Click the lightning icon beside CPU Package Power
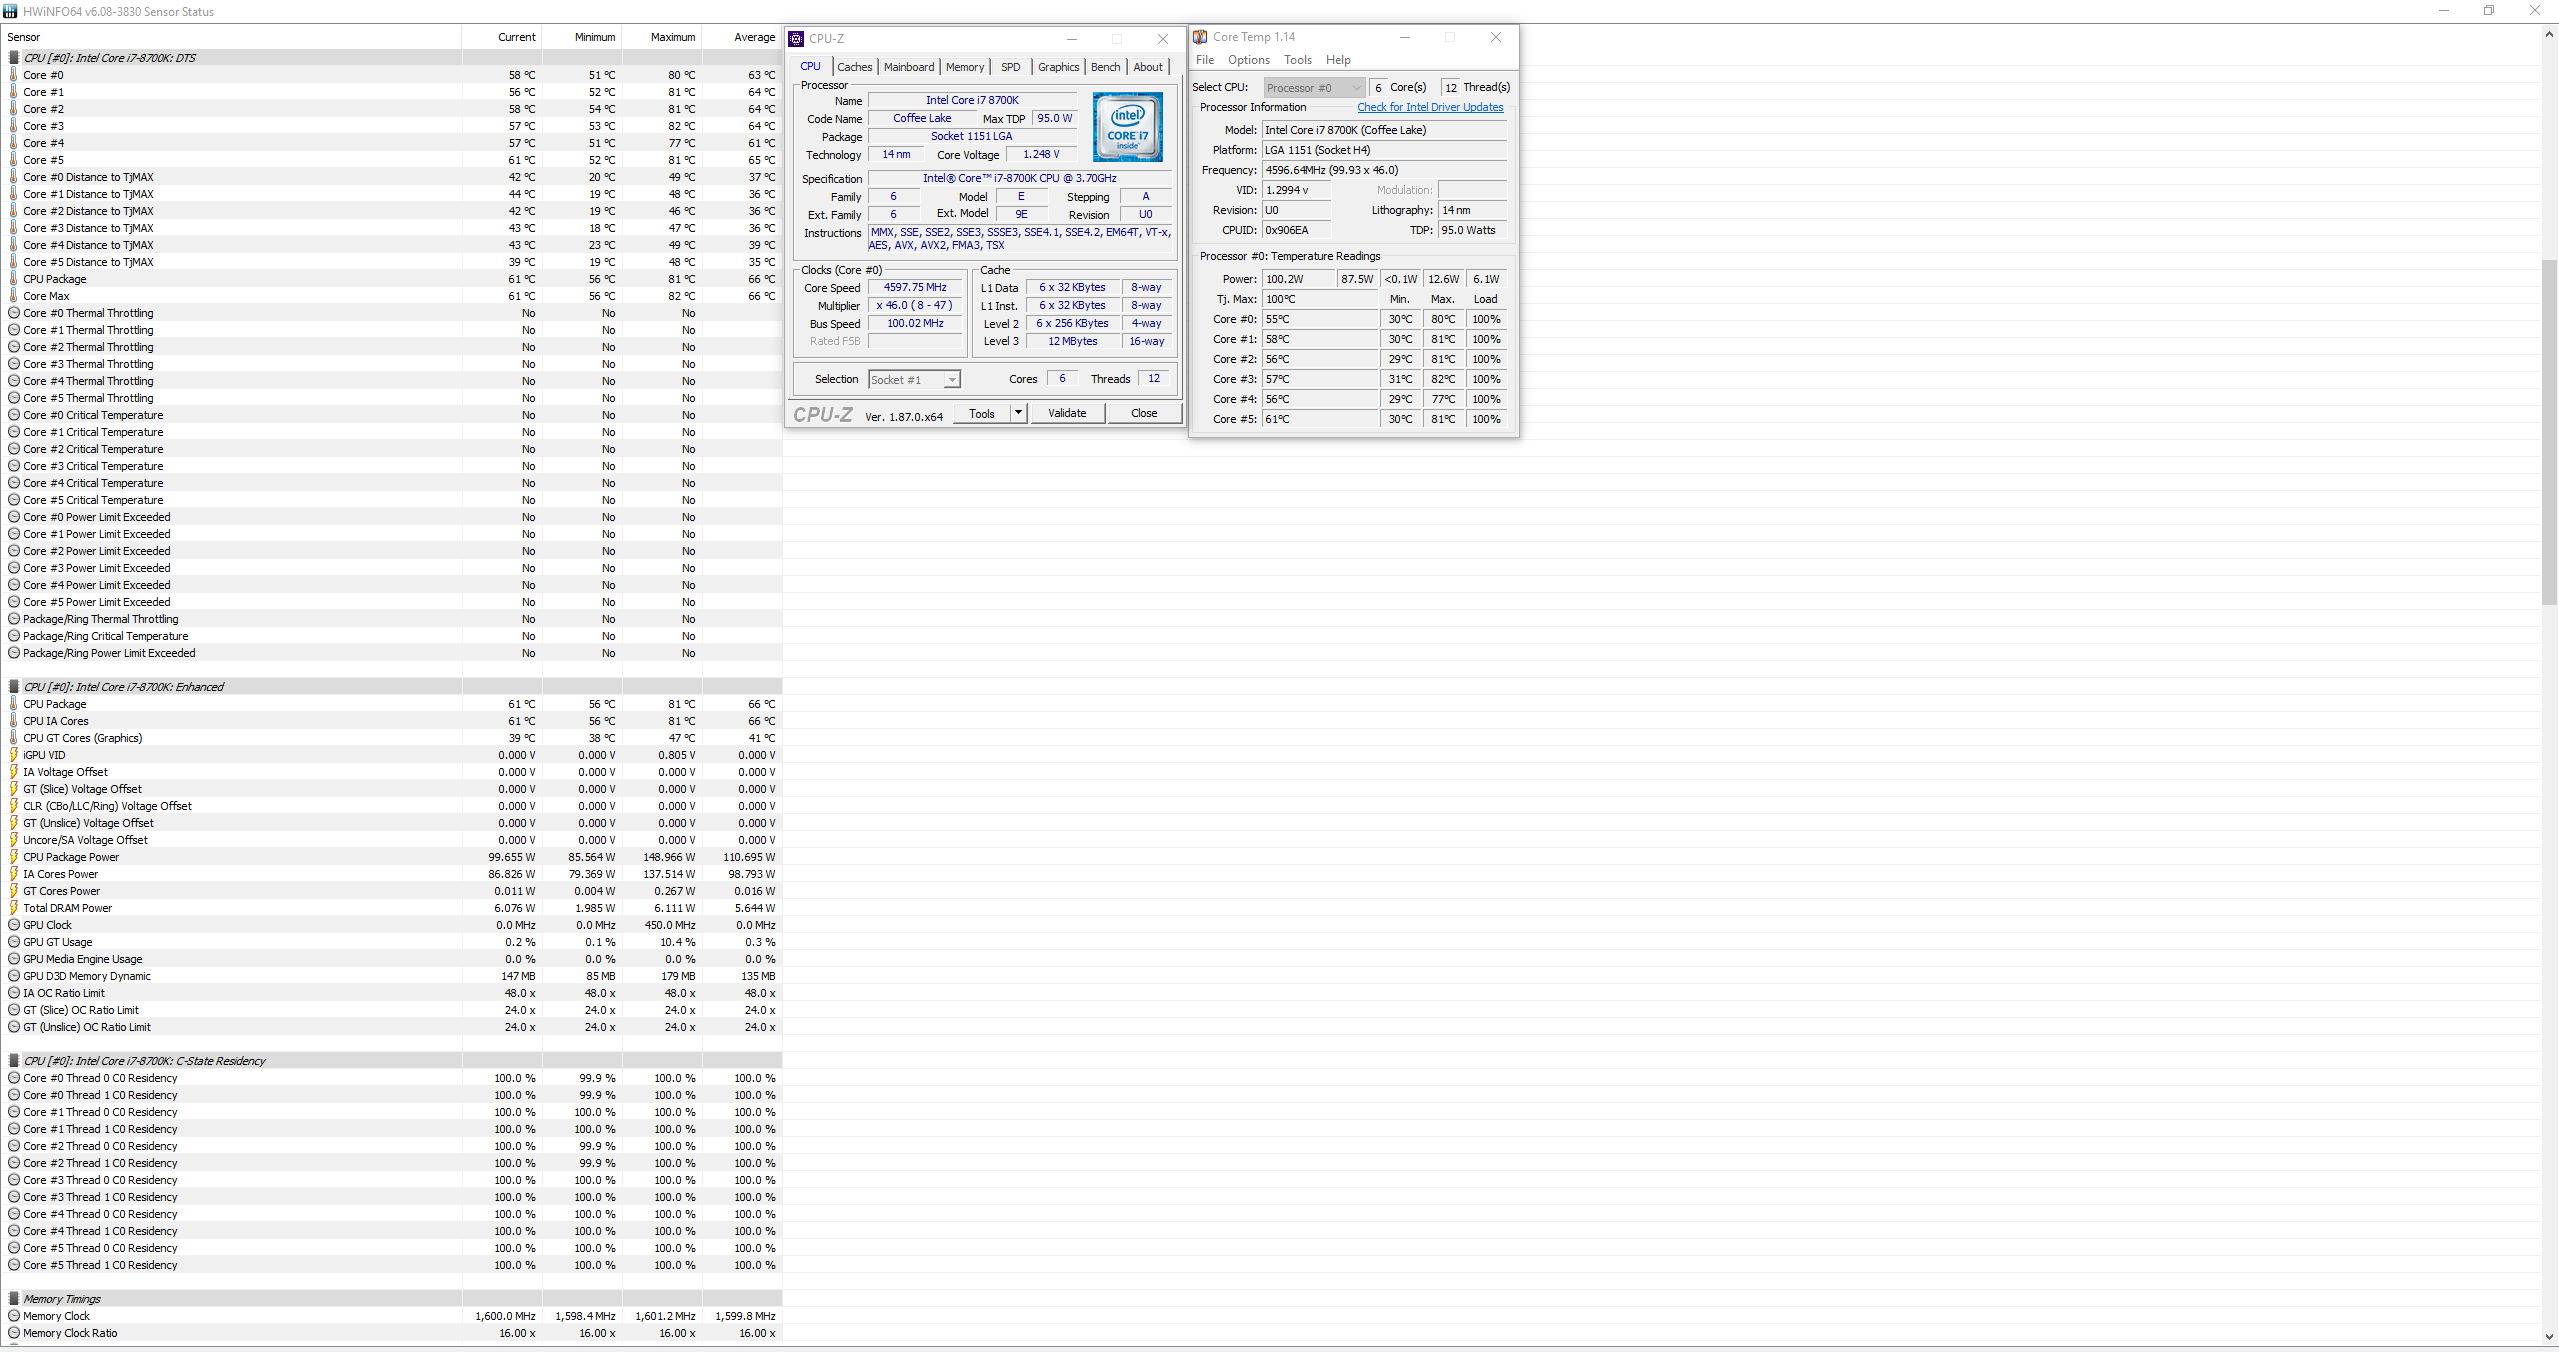 pos(14,857)
